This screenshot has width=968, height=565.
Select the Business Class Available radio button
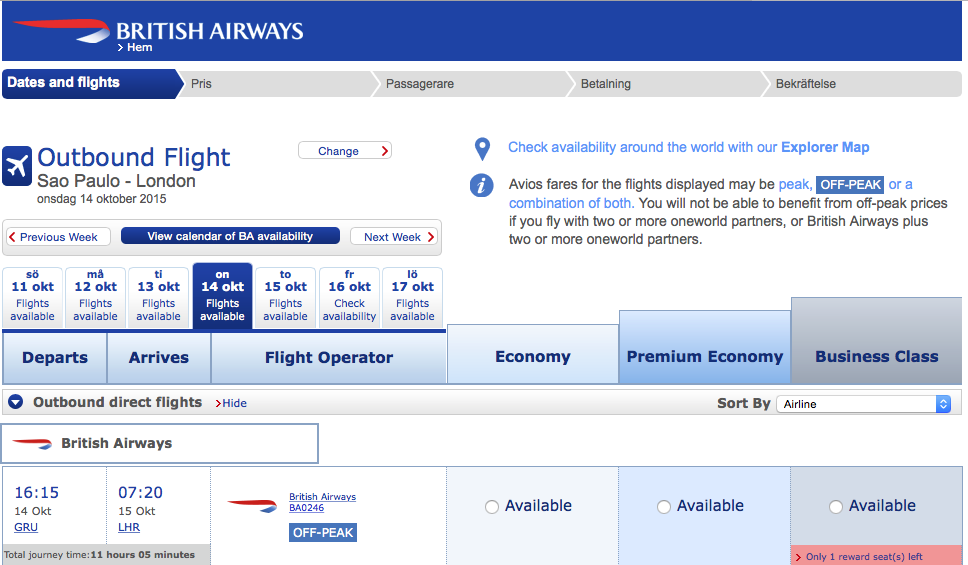click(835, 507)
